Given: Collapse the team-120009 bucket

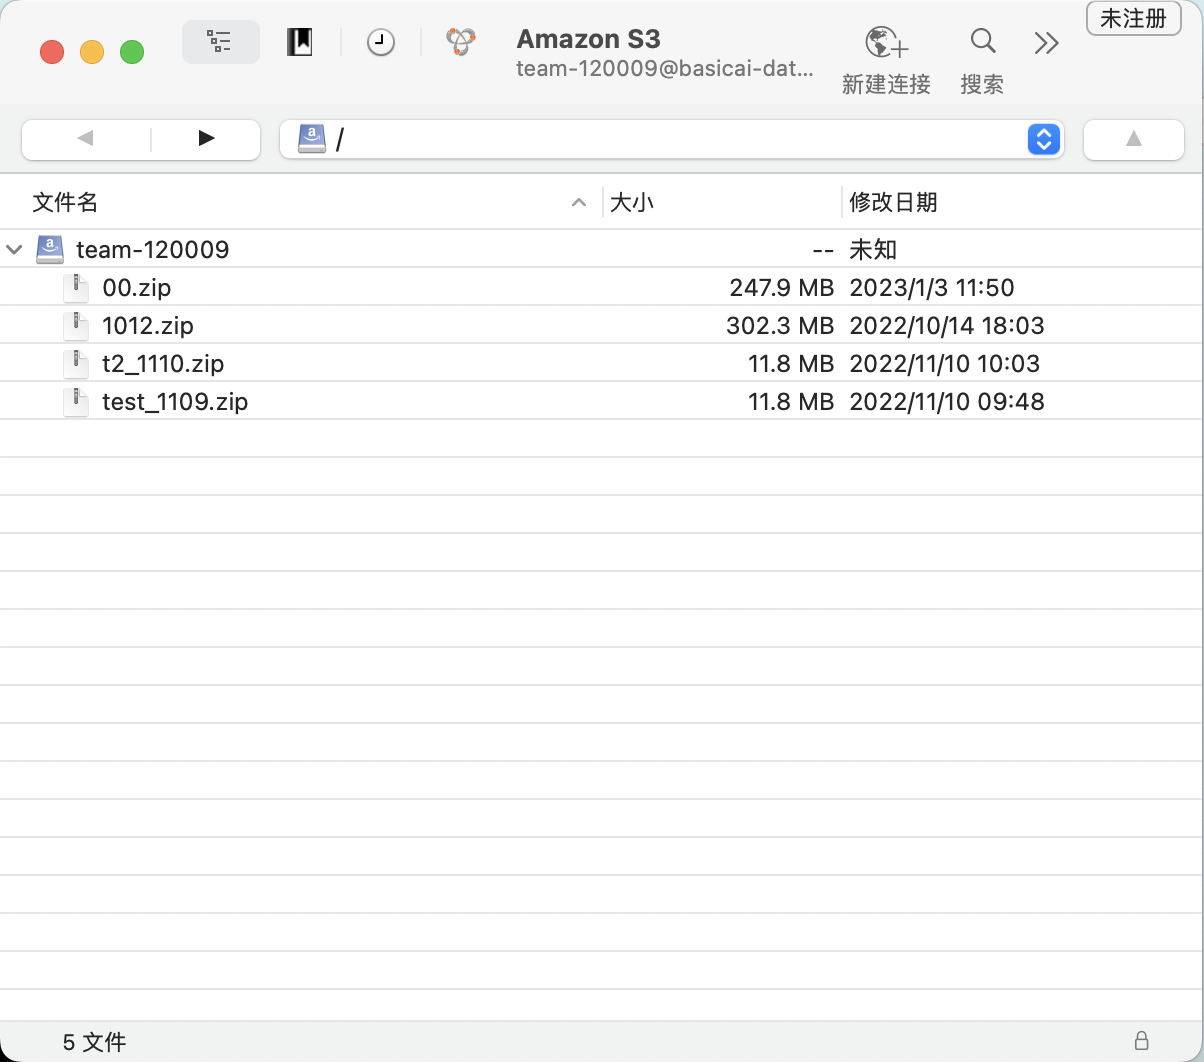Looking at the screenshot, I should [x=14, y=249].
